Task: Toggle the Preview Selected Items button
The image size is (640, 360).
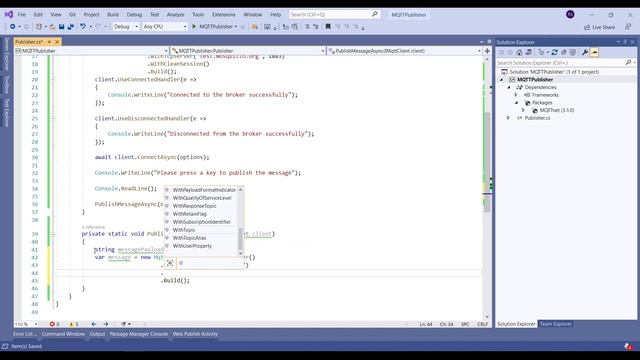Action: [594, 52]
